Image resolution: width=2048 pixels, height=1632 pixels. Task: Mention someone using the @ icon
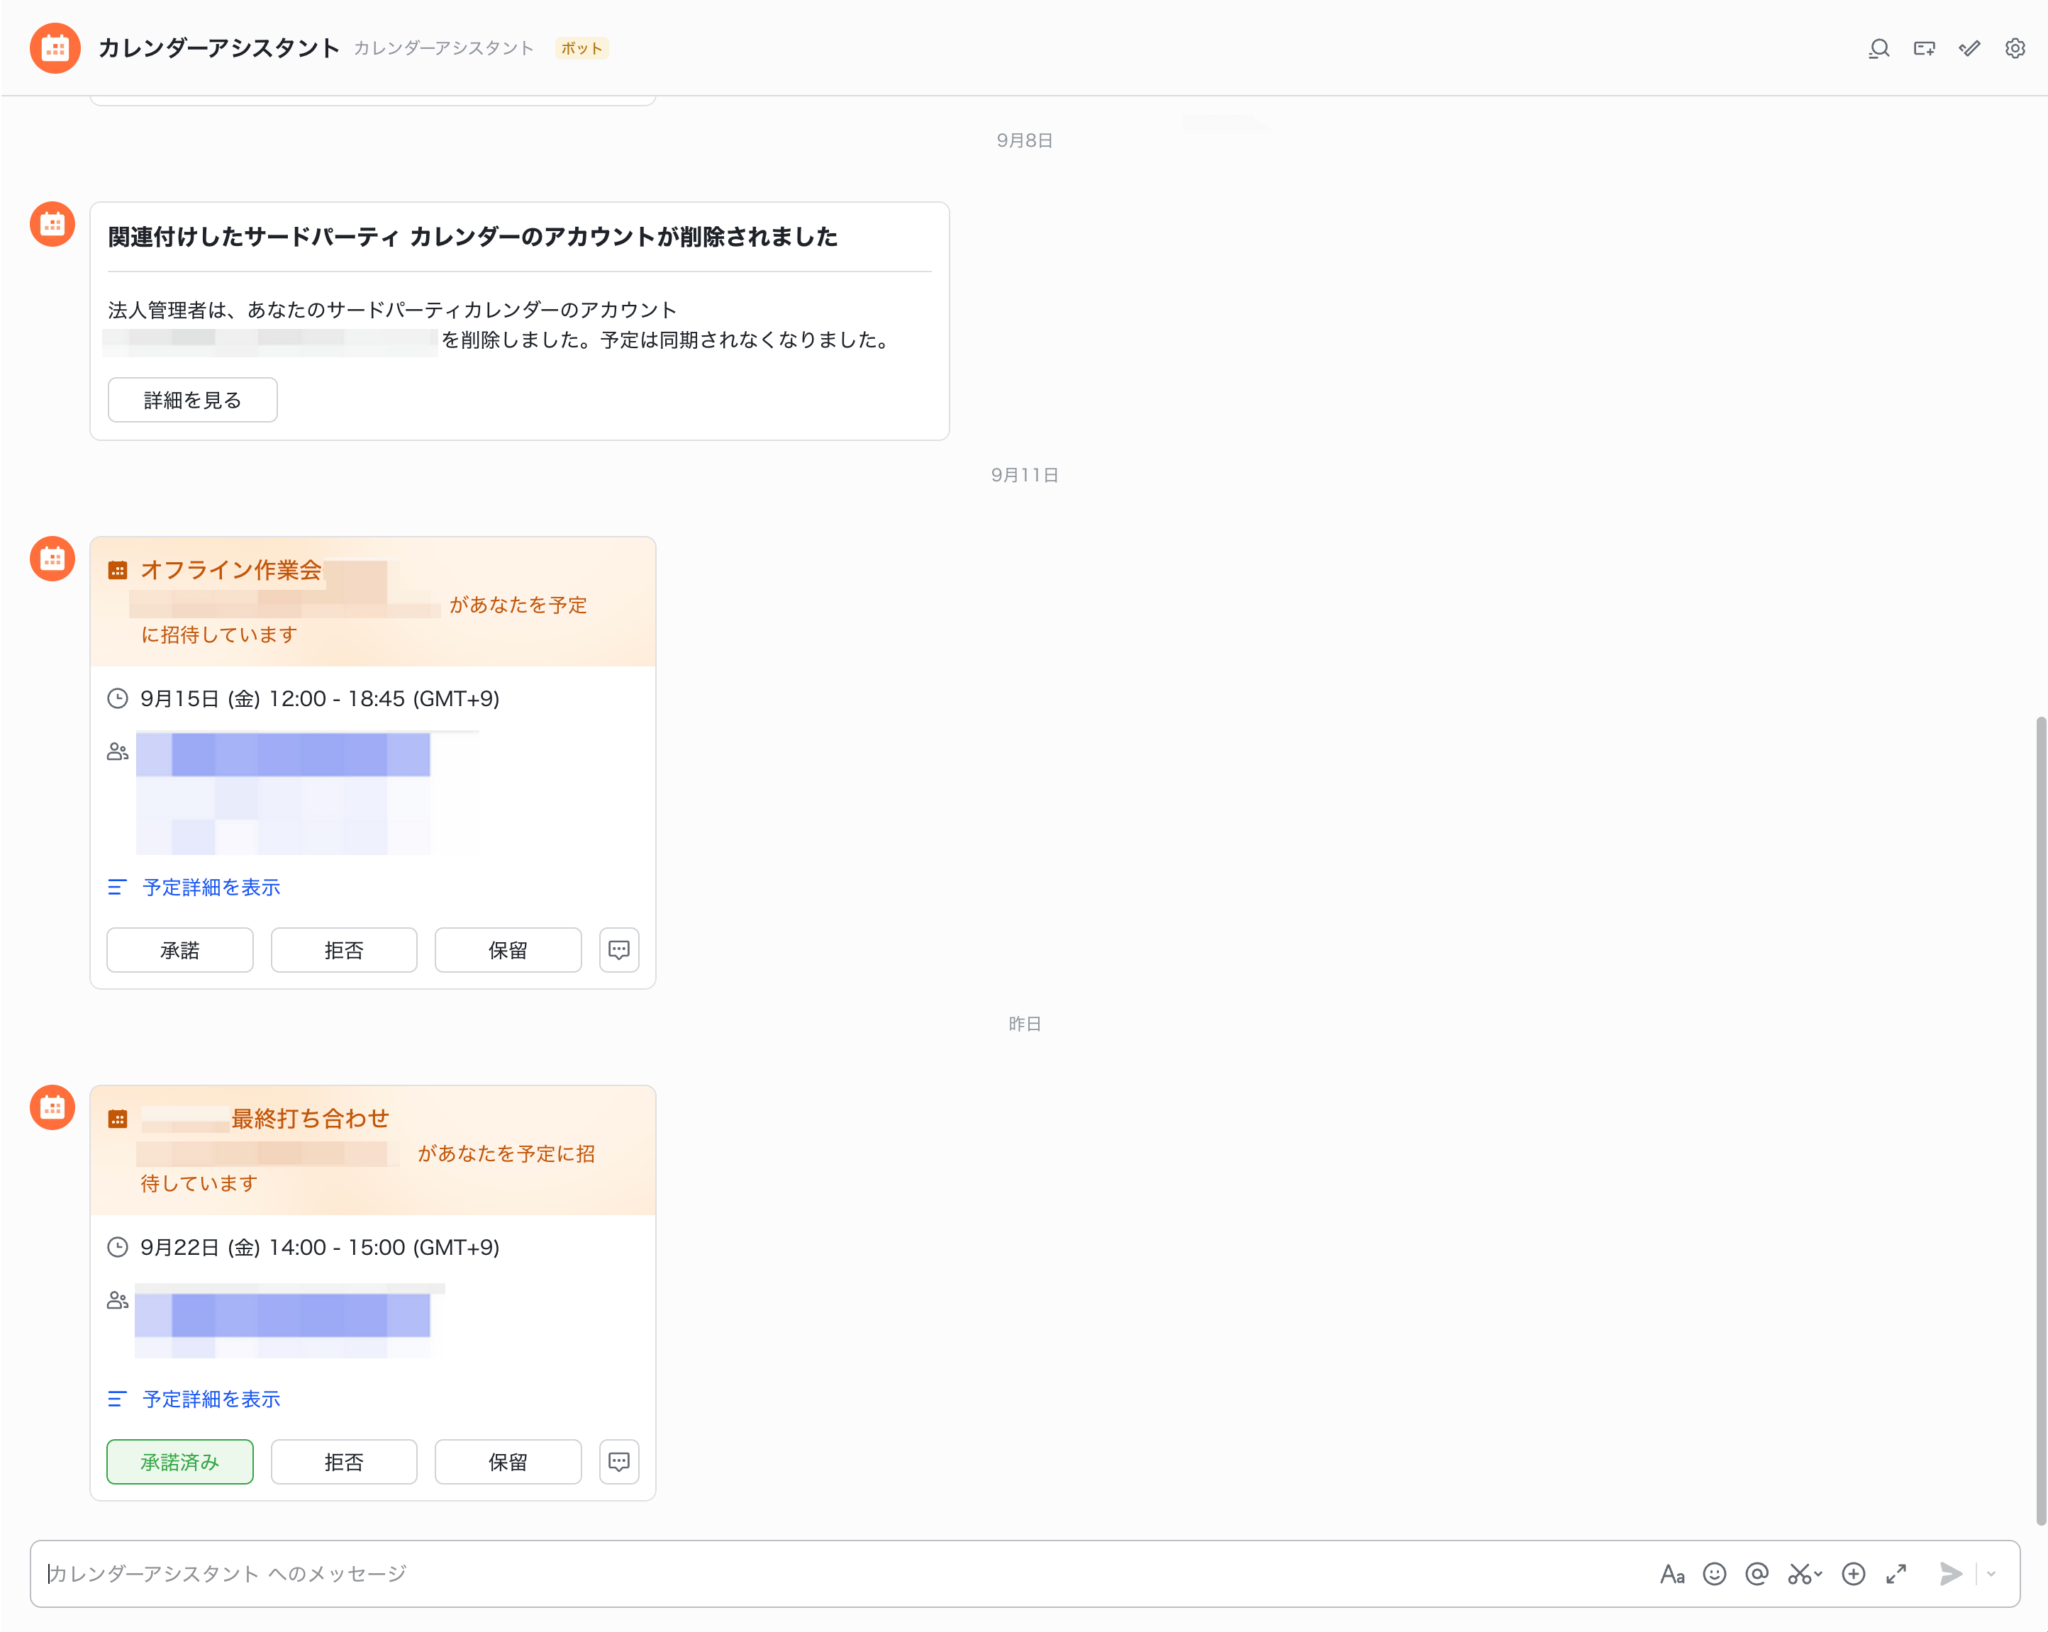1756,1573
